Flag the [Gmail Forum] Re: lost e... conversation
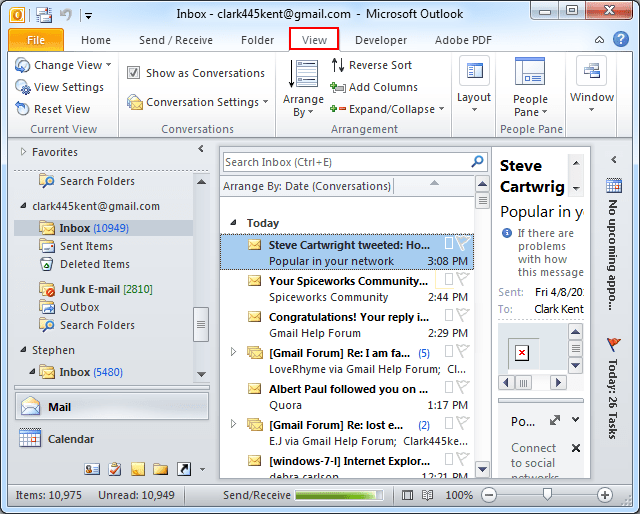The width and height of the screenshot is (640, 514). [463, 423]
